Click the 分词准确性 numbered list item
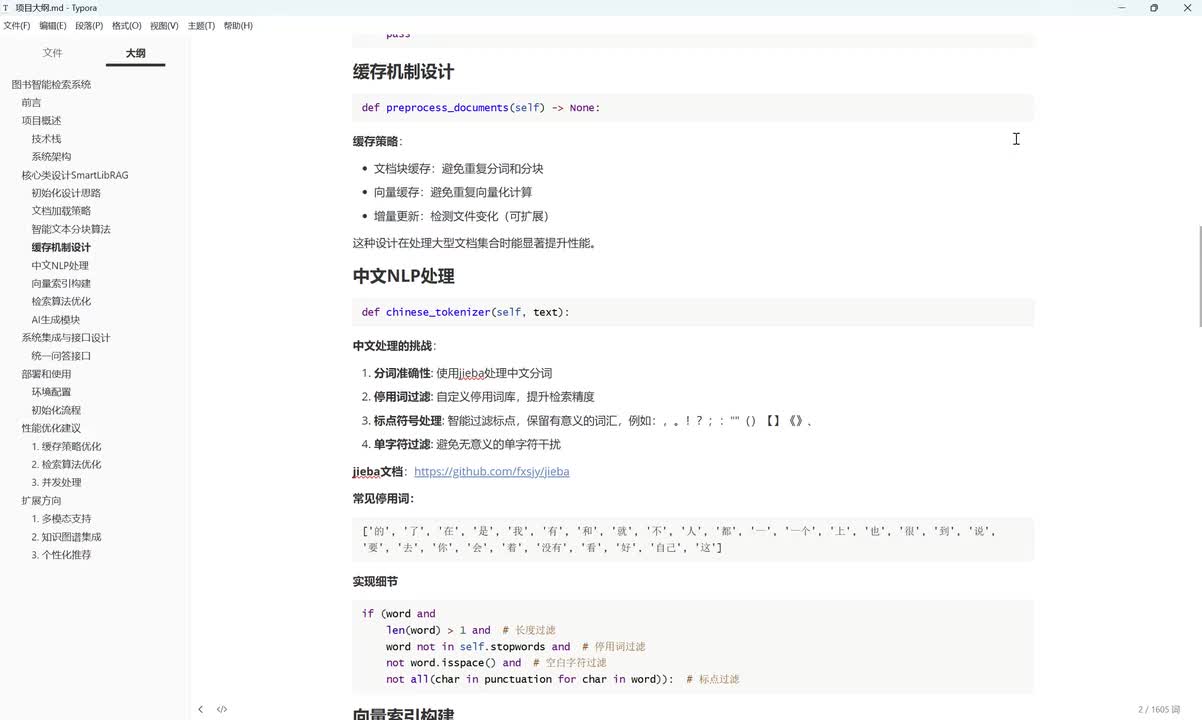 (x=463, y=373)
